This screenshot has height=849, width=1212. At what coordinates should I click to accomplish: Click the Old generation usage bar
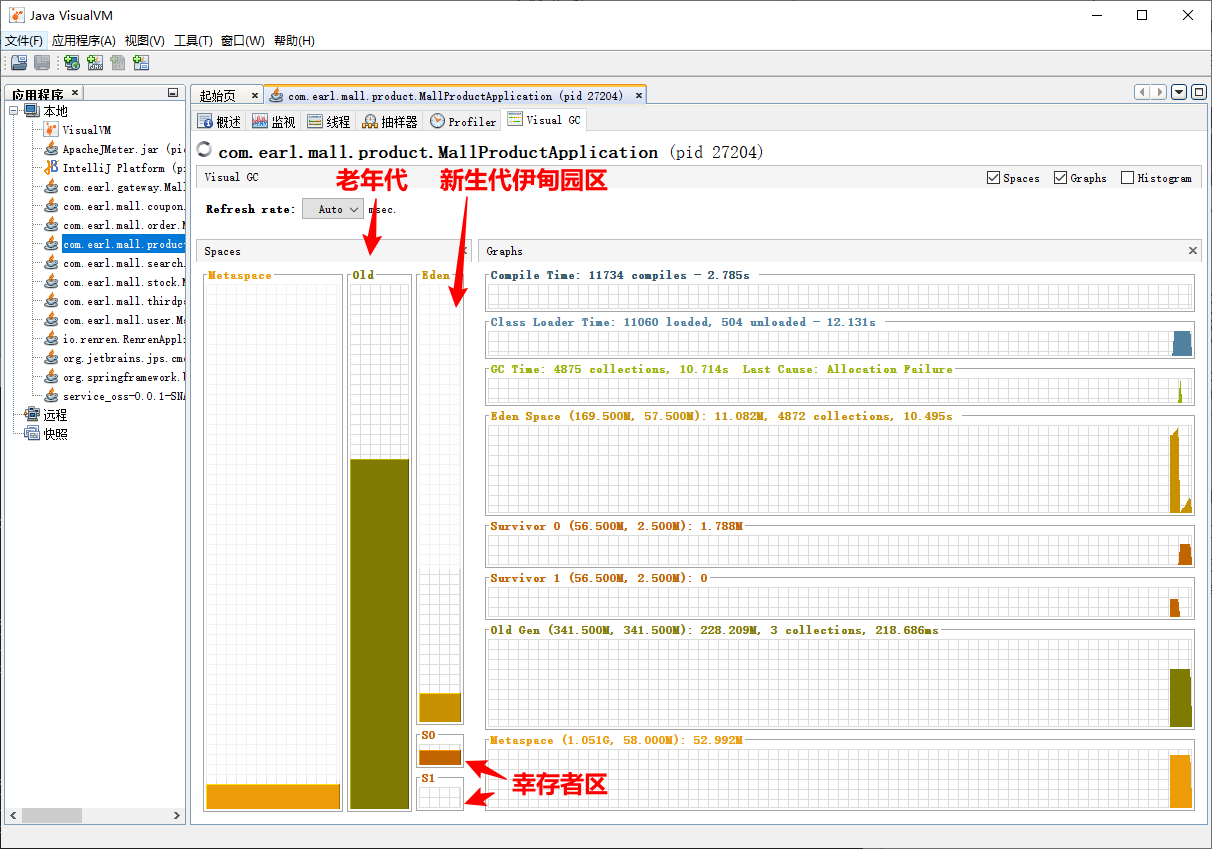(380, 633)
